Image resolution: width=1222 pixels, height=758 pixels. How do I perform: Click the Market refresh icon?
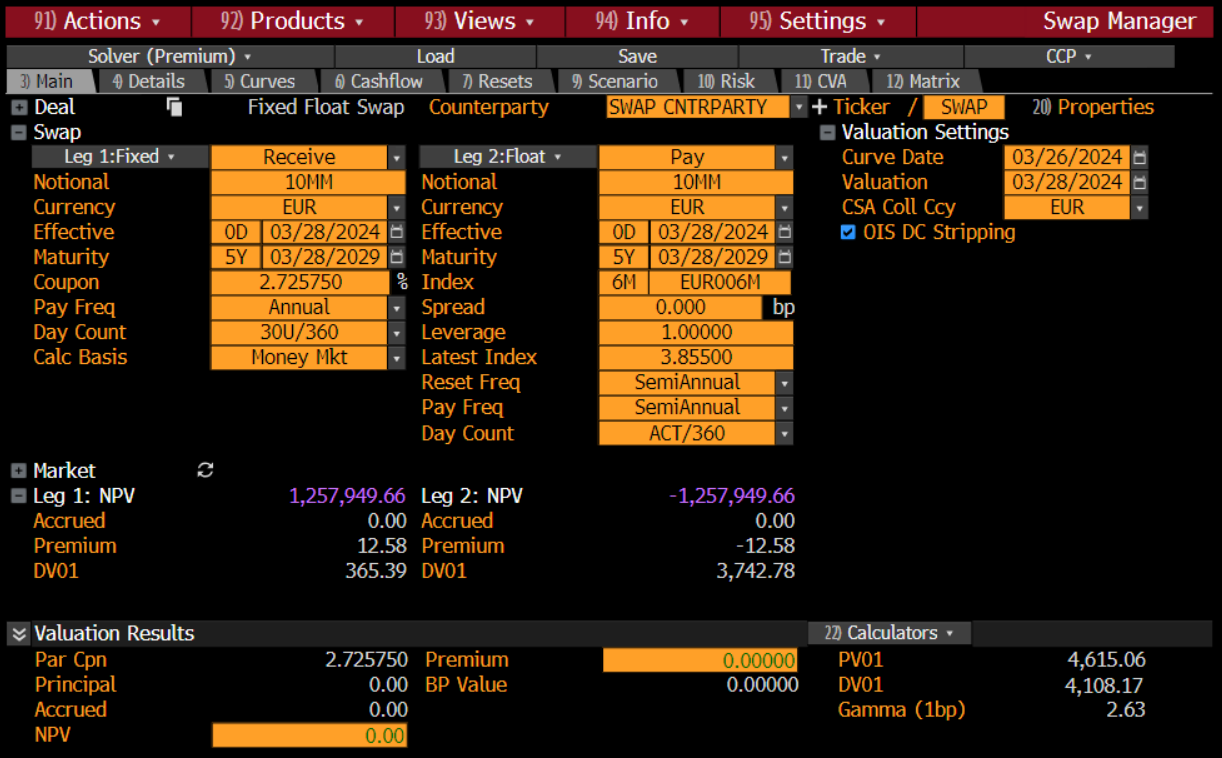coord(206,470)
